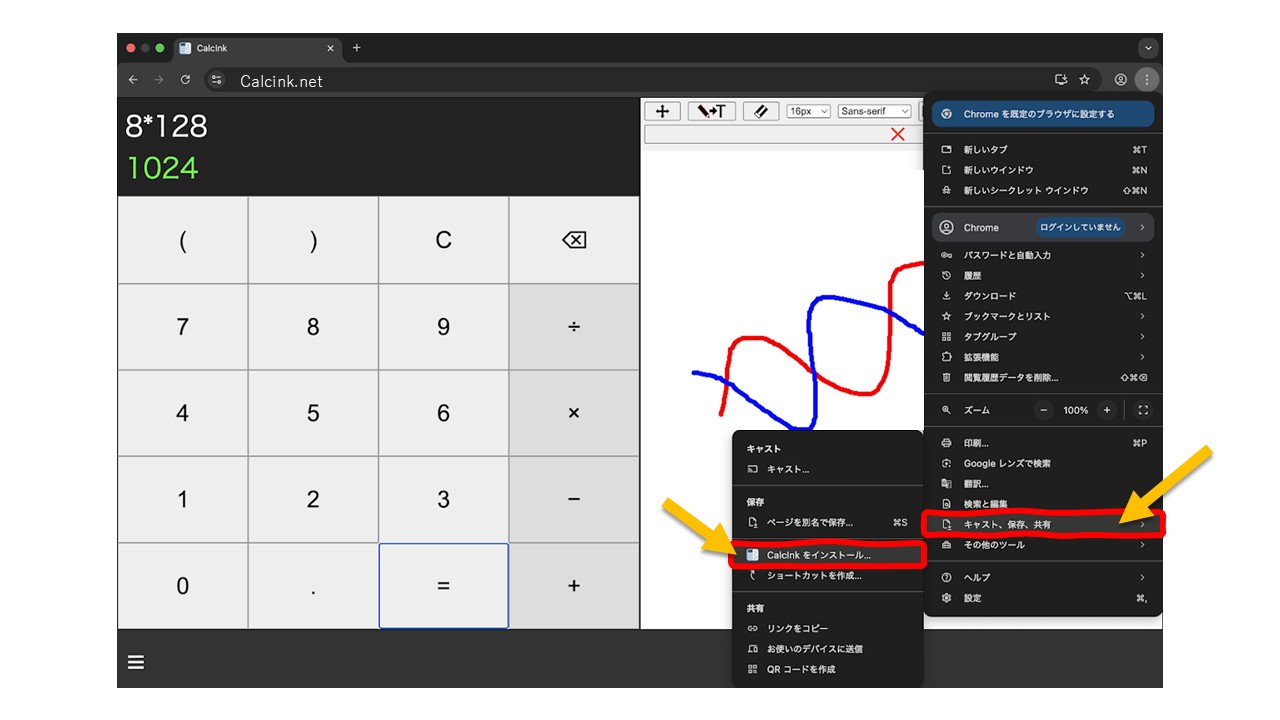Screen dimensions: 1280x720
Task: Click the Chrome three-dot menu button
Action: [x=1147, y=80]
